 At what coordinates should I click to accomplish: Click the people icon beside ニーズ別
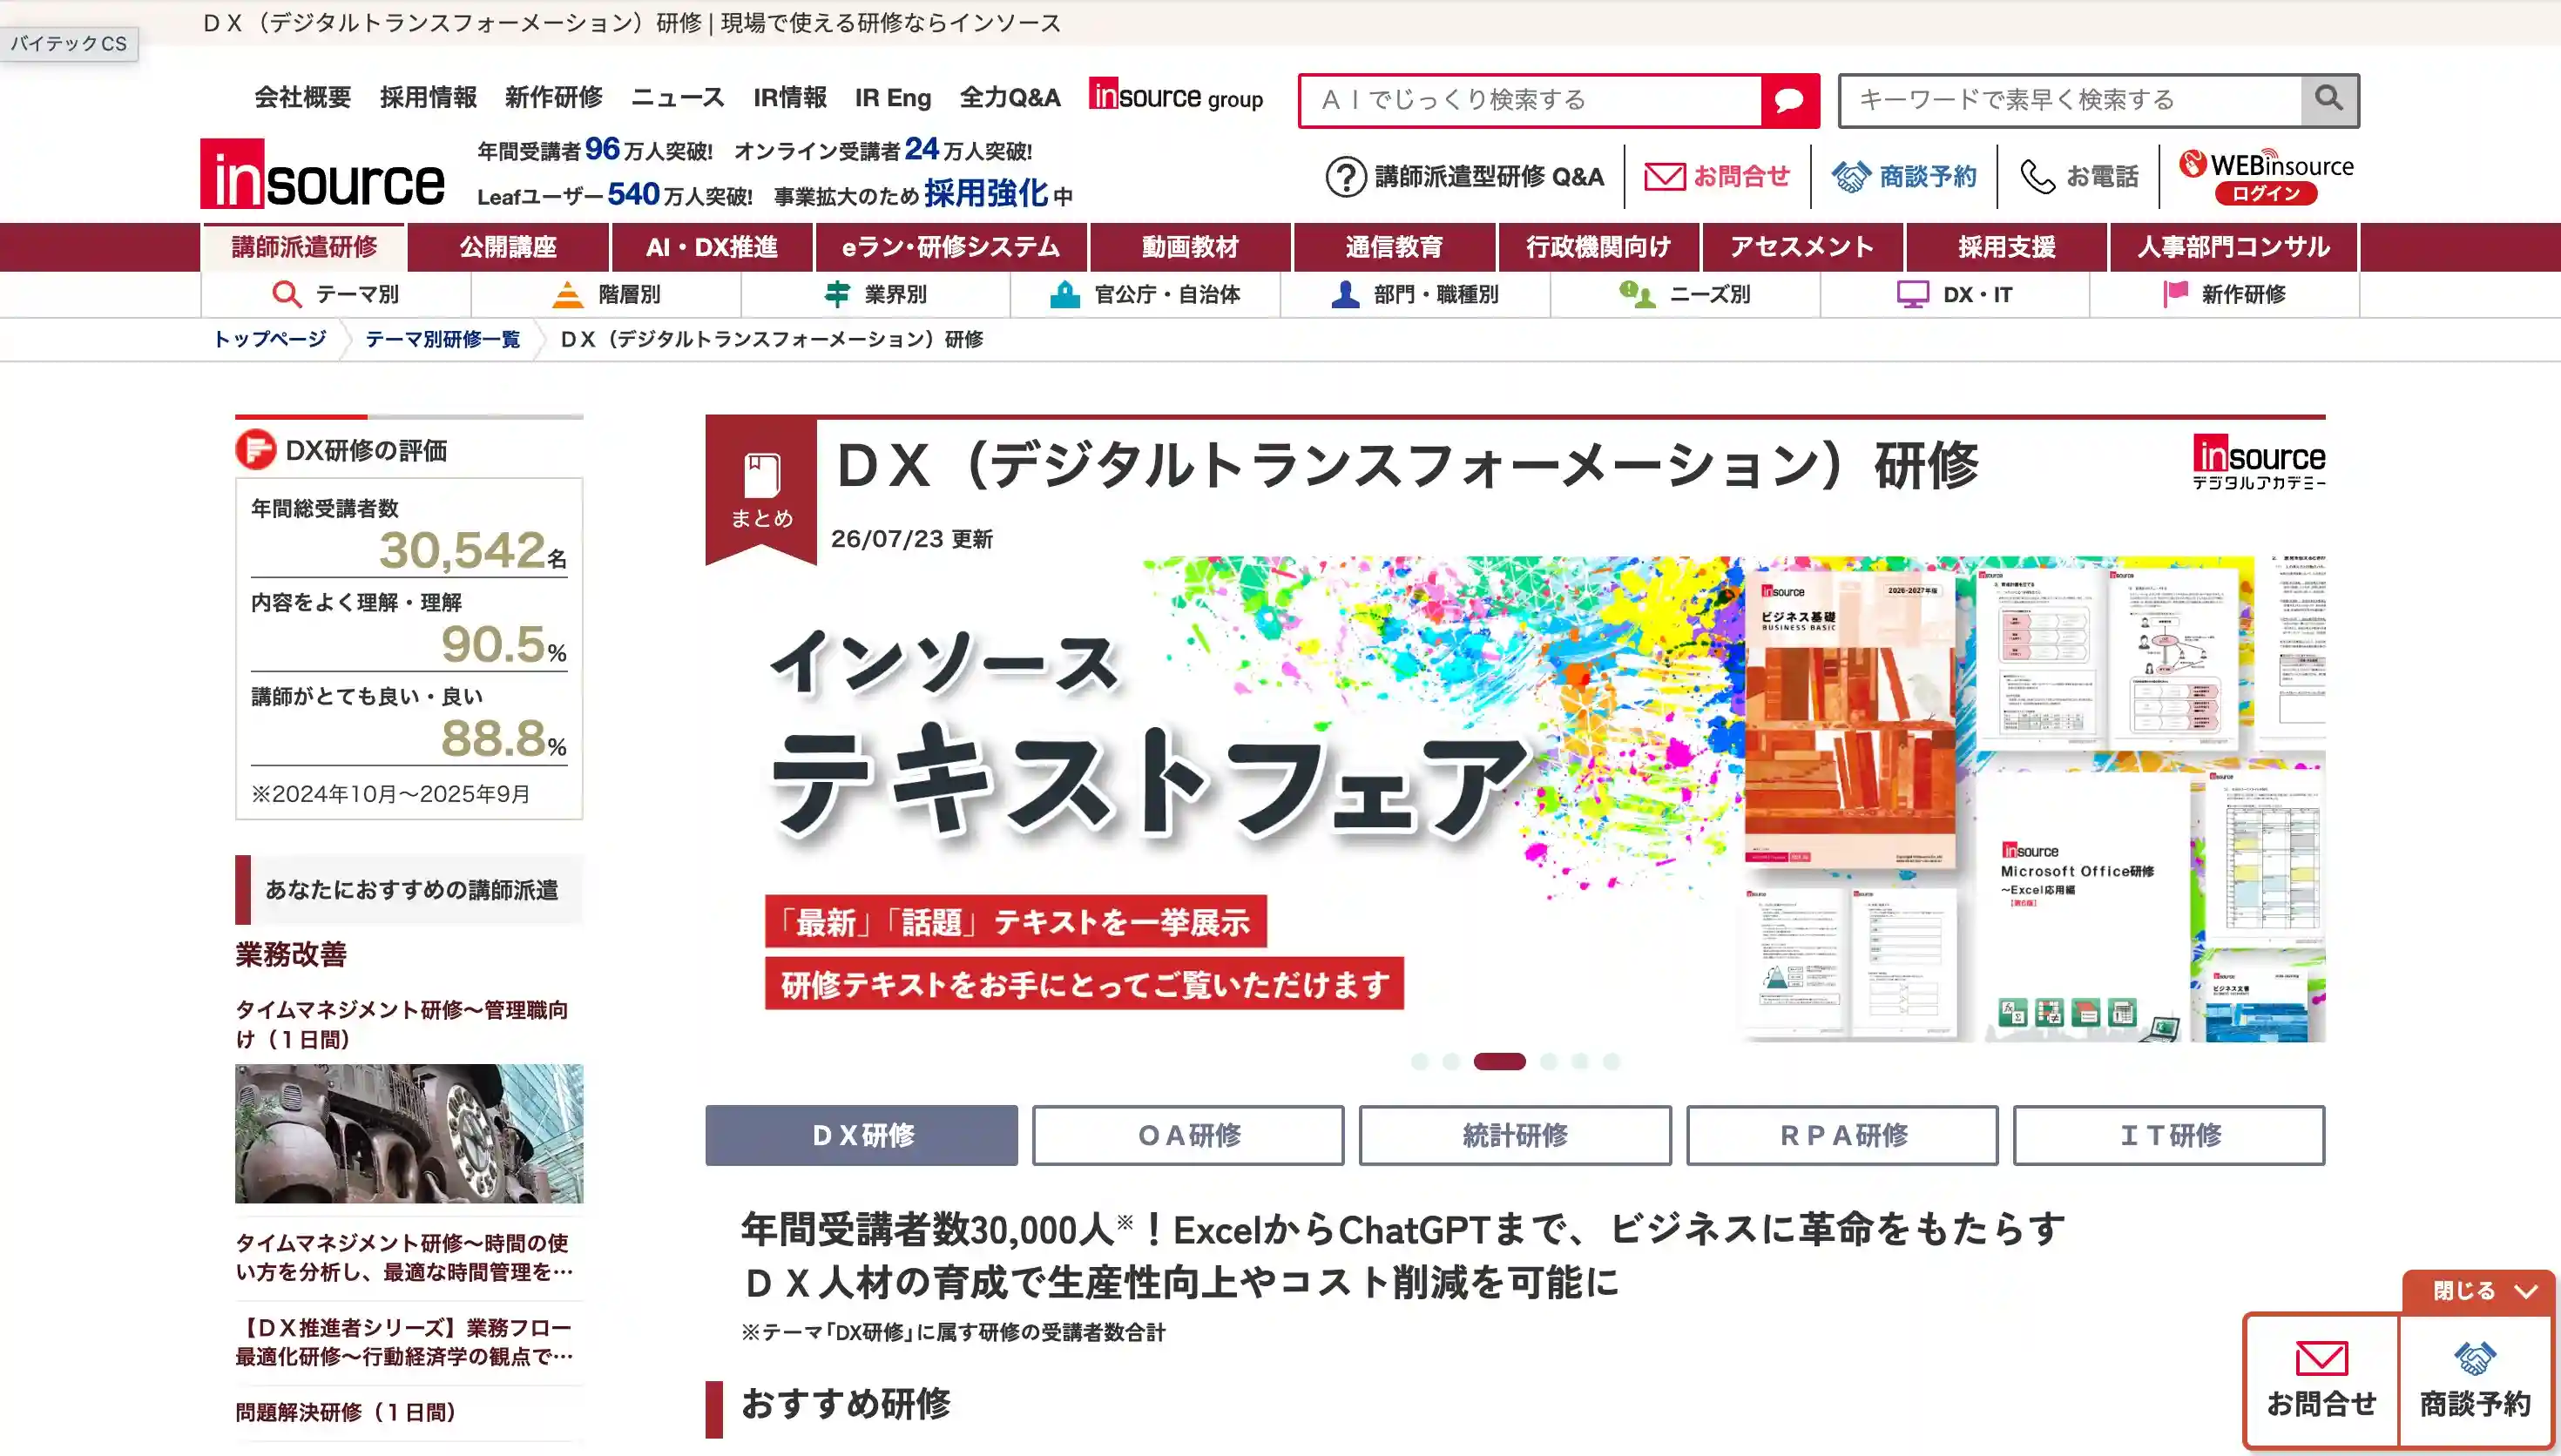pos(1636,294)
